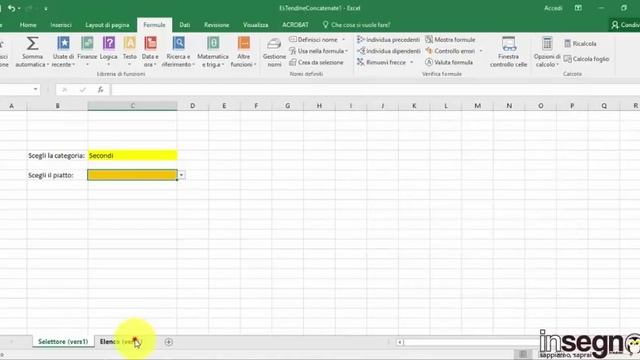Expand Controllo errori dropdown arrow

481,51
